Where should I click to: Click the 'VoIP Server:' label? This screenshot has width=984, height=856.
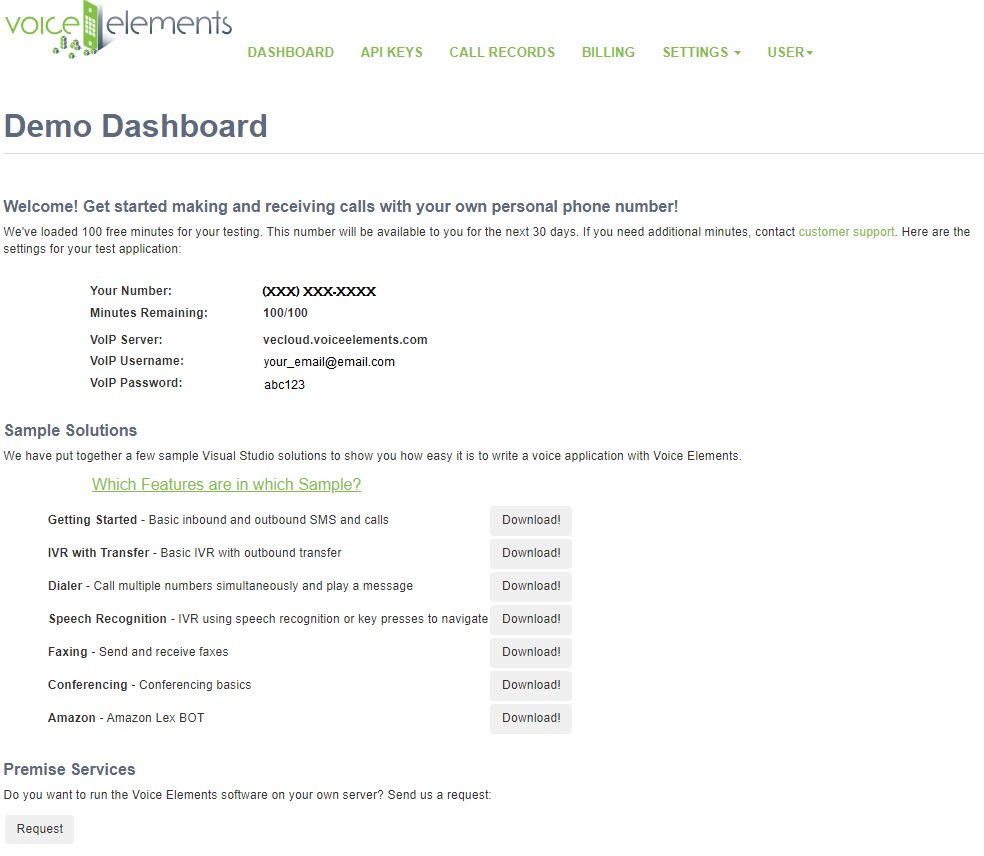click(x=126, y=340)
